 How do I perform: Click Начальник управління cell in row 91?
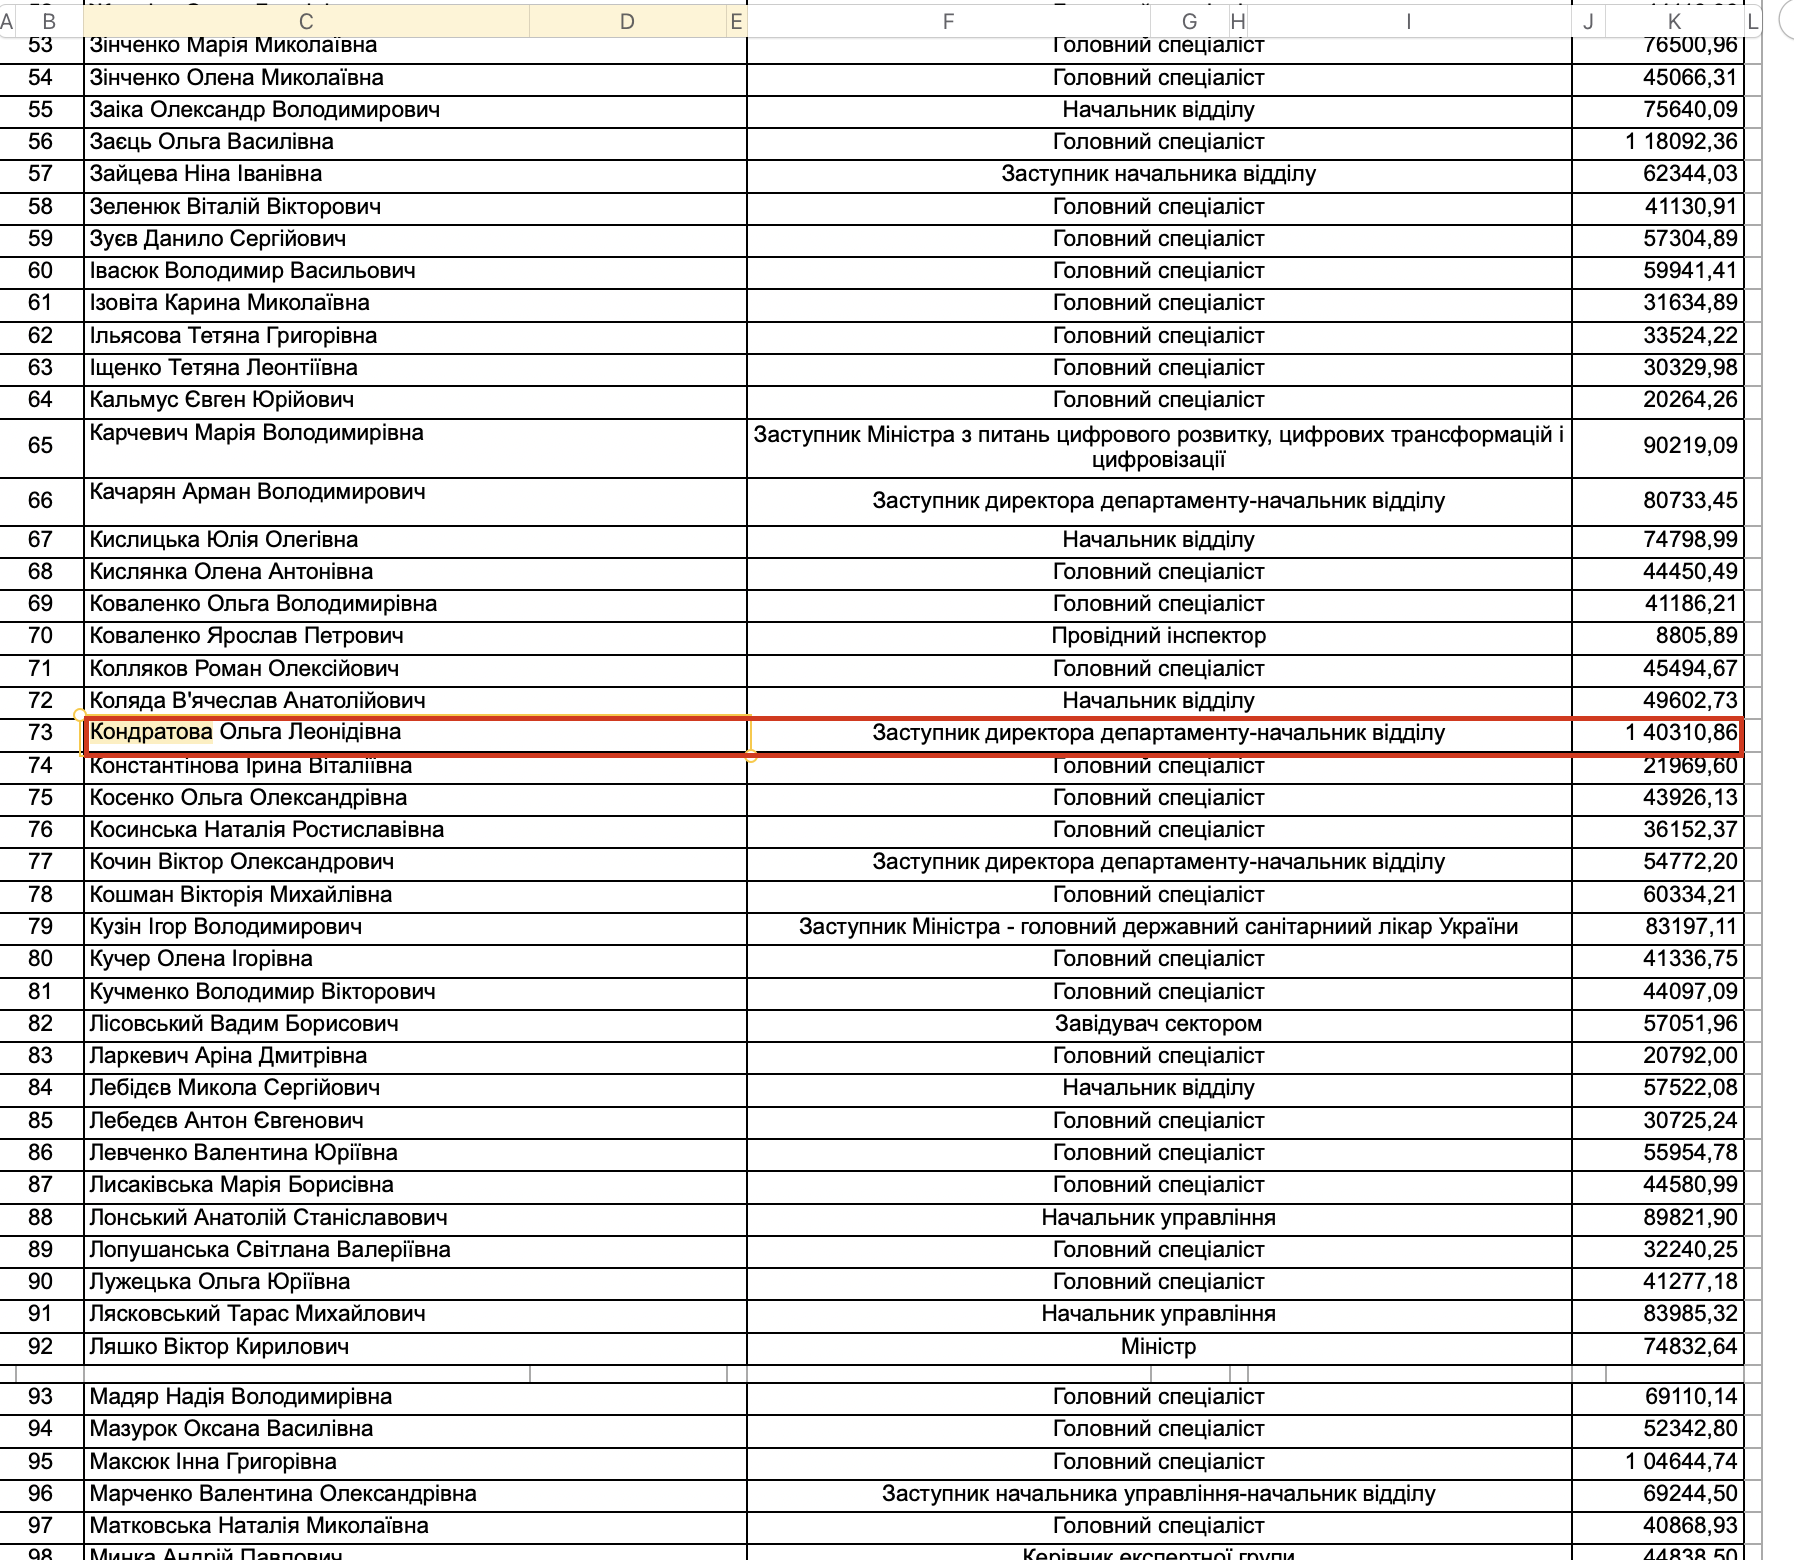(x=1159, y=1314)
